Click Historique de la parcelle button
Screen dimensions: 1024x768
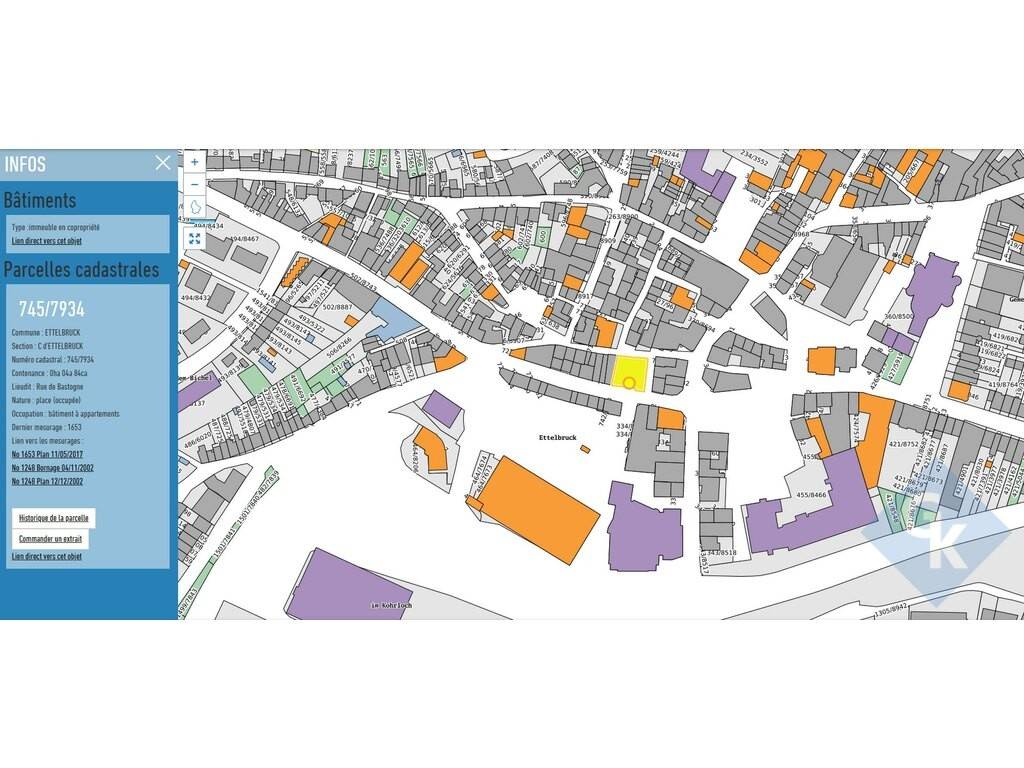tap(53, 518)
